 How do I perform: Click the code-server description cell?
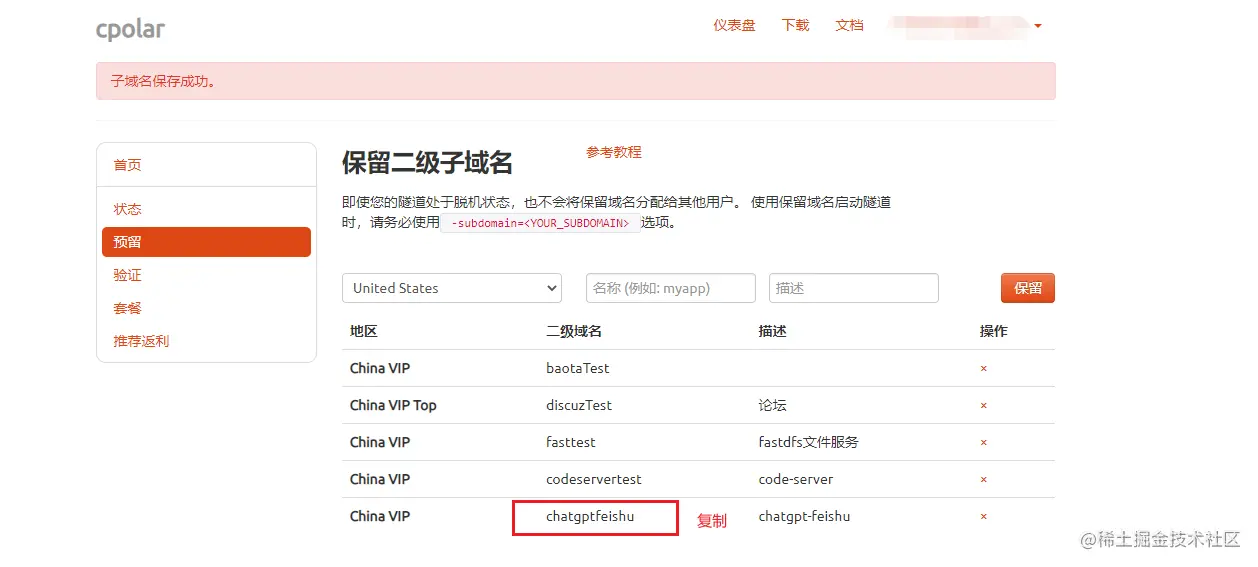(796, 479)
